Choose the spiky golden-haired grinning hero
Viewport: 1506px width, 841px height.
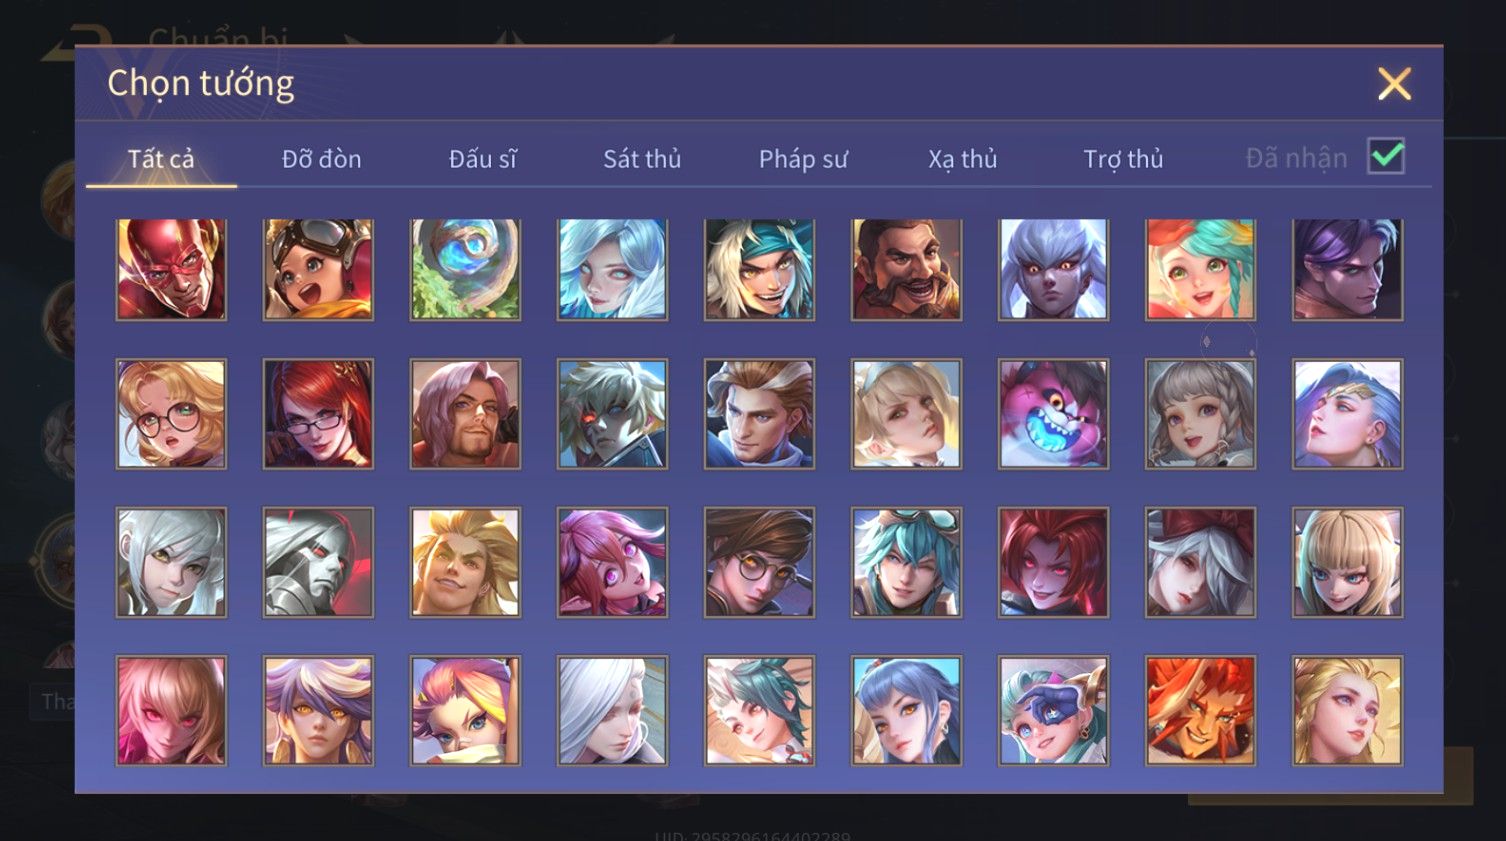(465, 562)
